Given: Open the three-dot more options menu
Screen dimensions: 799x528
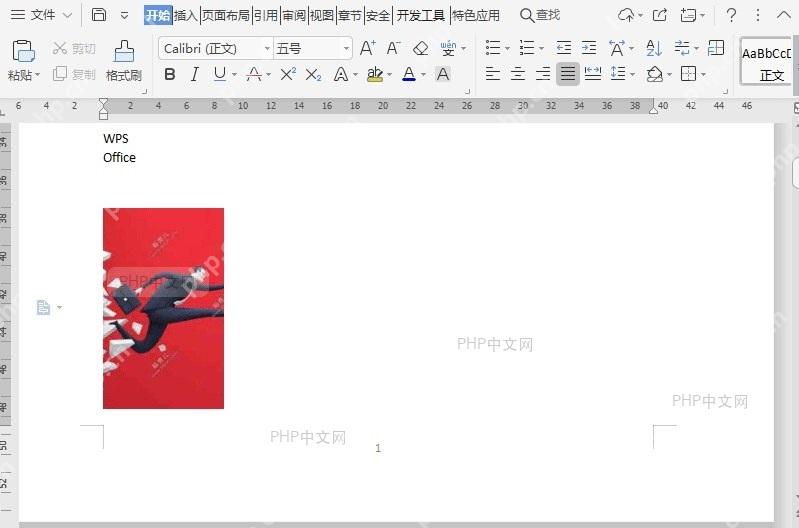Looking at the screenshot, I should pos(758,15).
